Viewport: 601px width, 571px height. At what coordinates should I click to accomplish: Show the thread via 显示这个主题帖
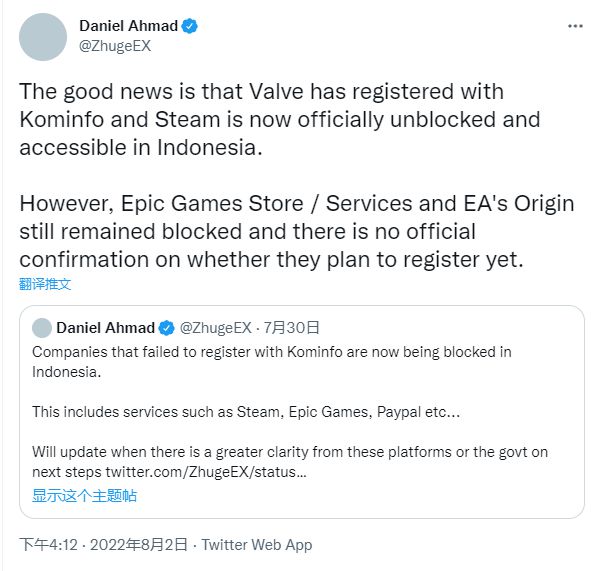84,495
